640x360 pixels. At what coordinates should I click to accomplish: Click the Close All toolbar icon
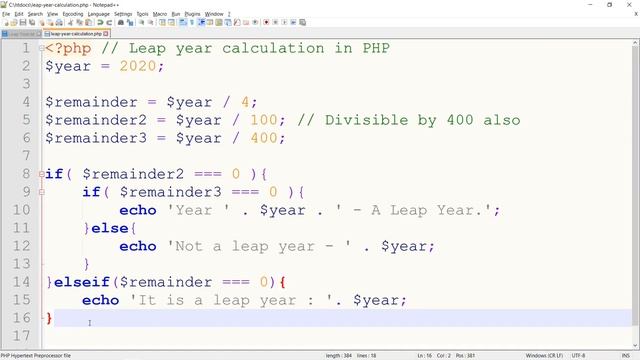tap(50, 22)
